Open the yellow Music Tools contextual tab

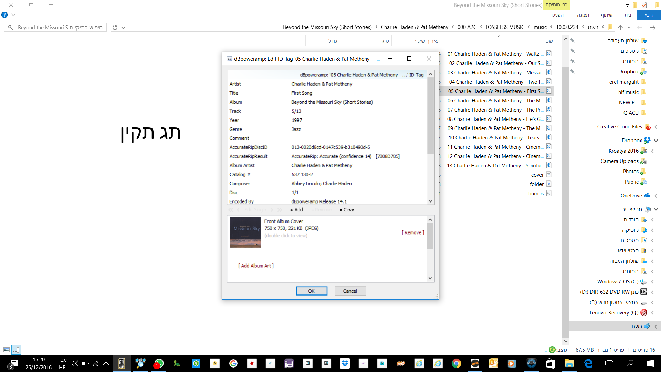(x=556, y=5)
